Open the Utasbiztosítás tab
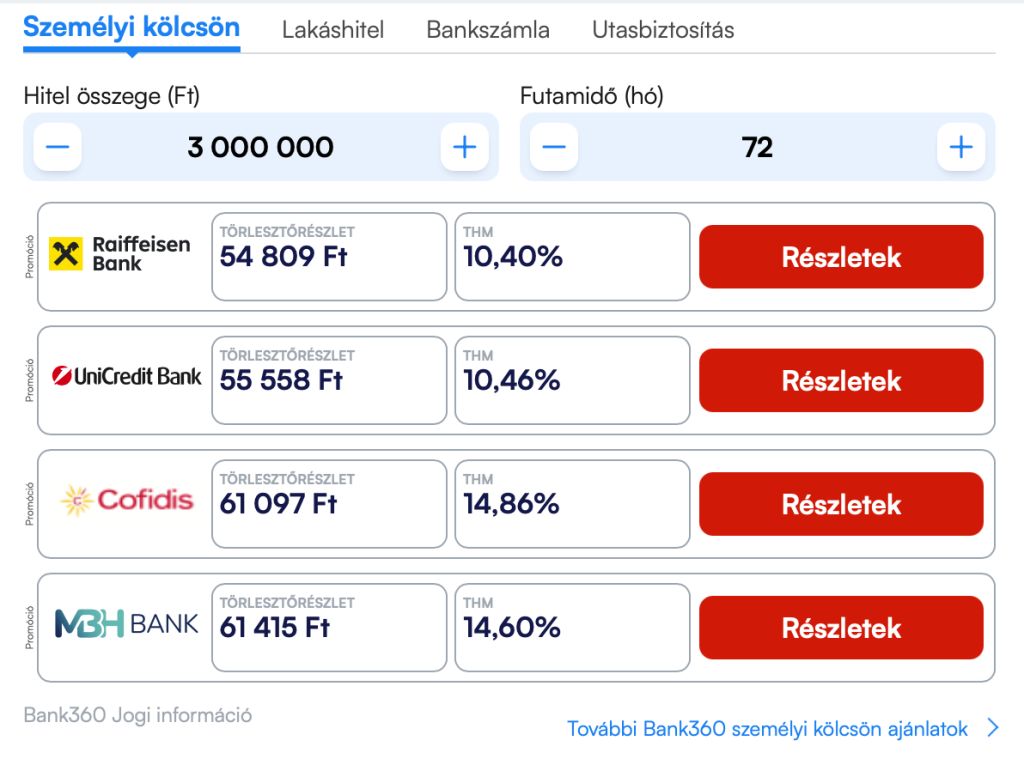 (663, 30)
